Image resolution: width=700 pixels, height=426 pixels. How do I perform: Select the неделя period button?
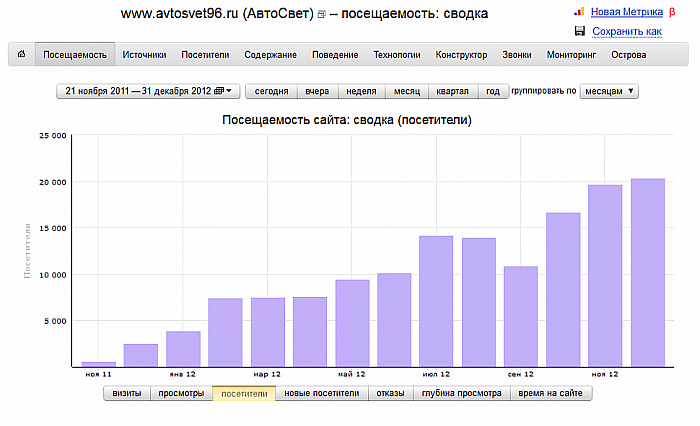tap(361, 91)
